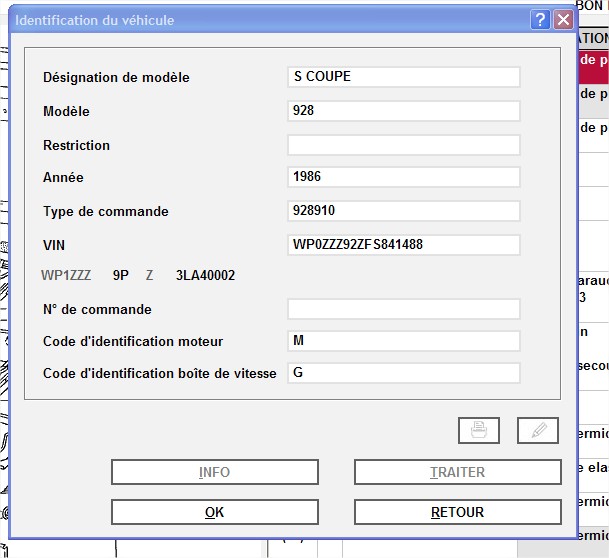Click the Code d'identification moteur field

[x=404, y=341]
